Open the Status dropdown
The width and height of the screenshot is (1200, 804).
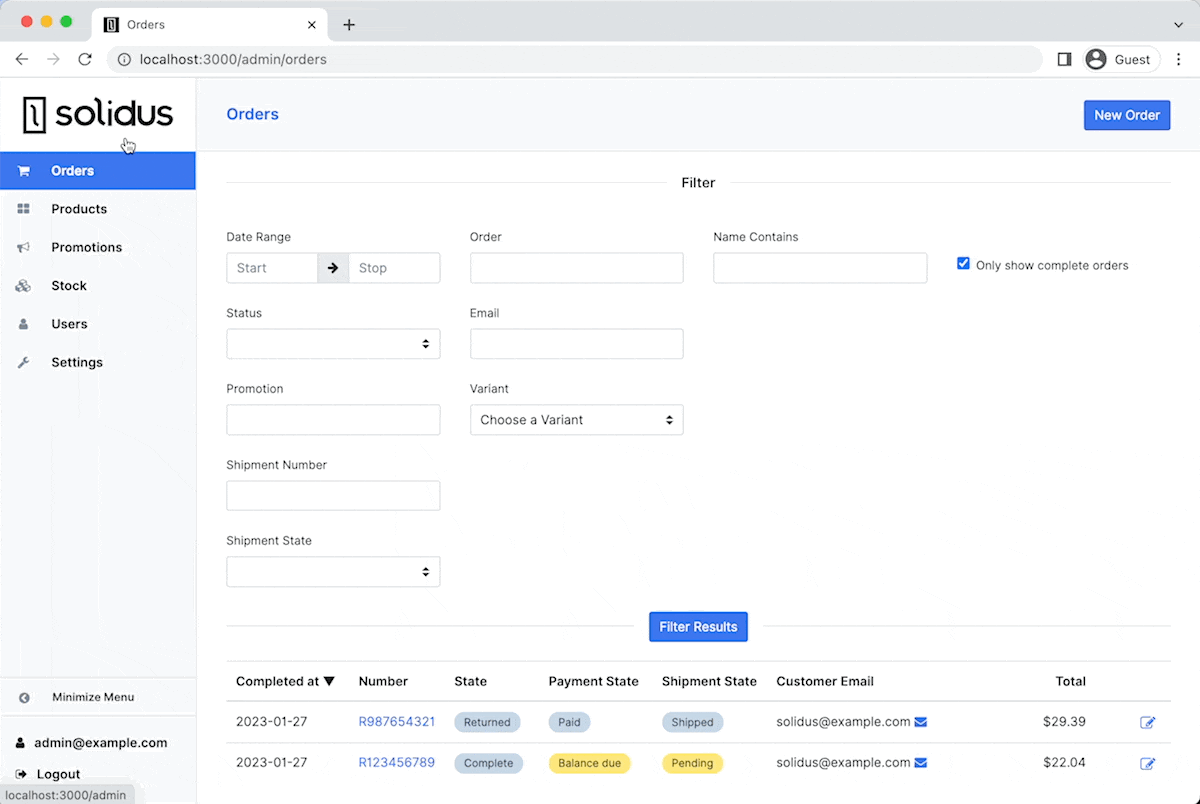pos(333,344)
